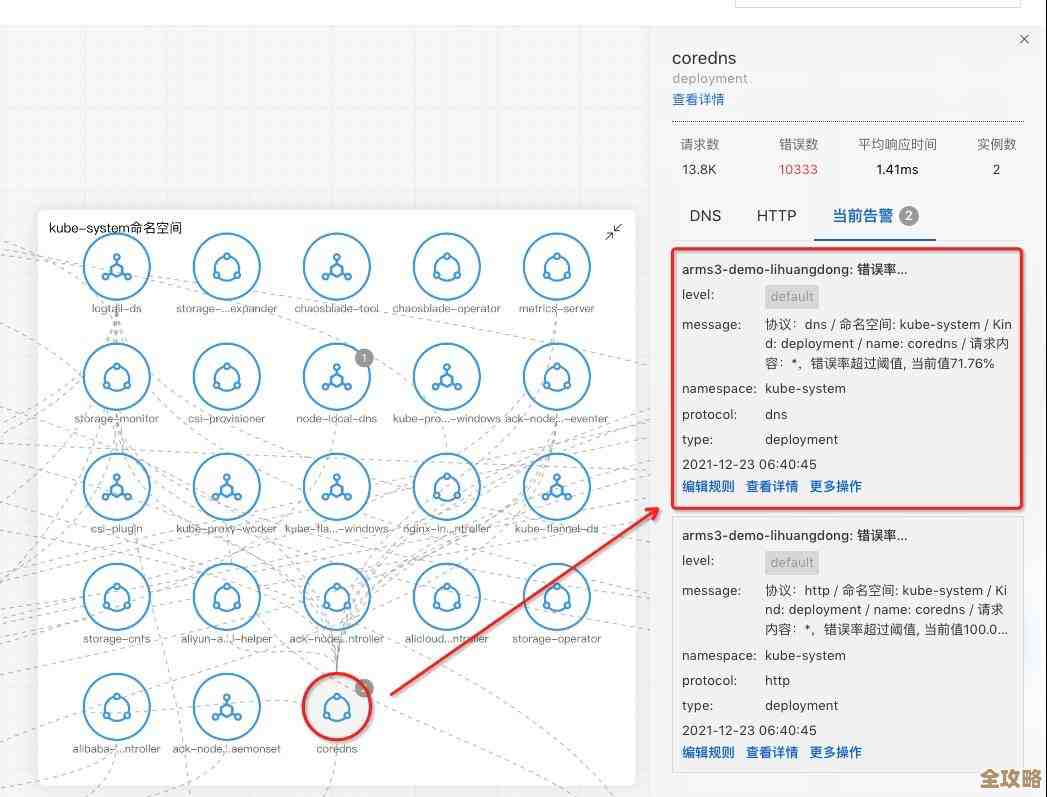Viewport: 1047px width, 797px height.
Task: Select the chaosblade-tool node icon
Action: click(336, 265)
